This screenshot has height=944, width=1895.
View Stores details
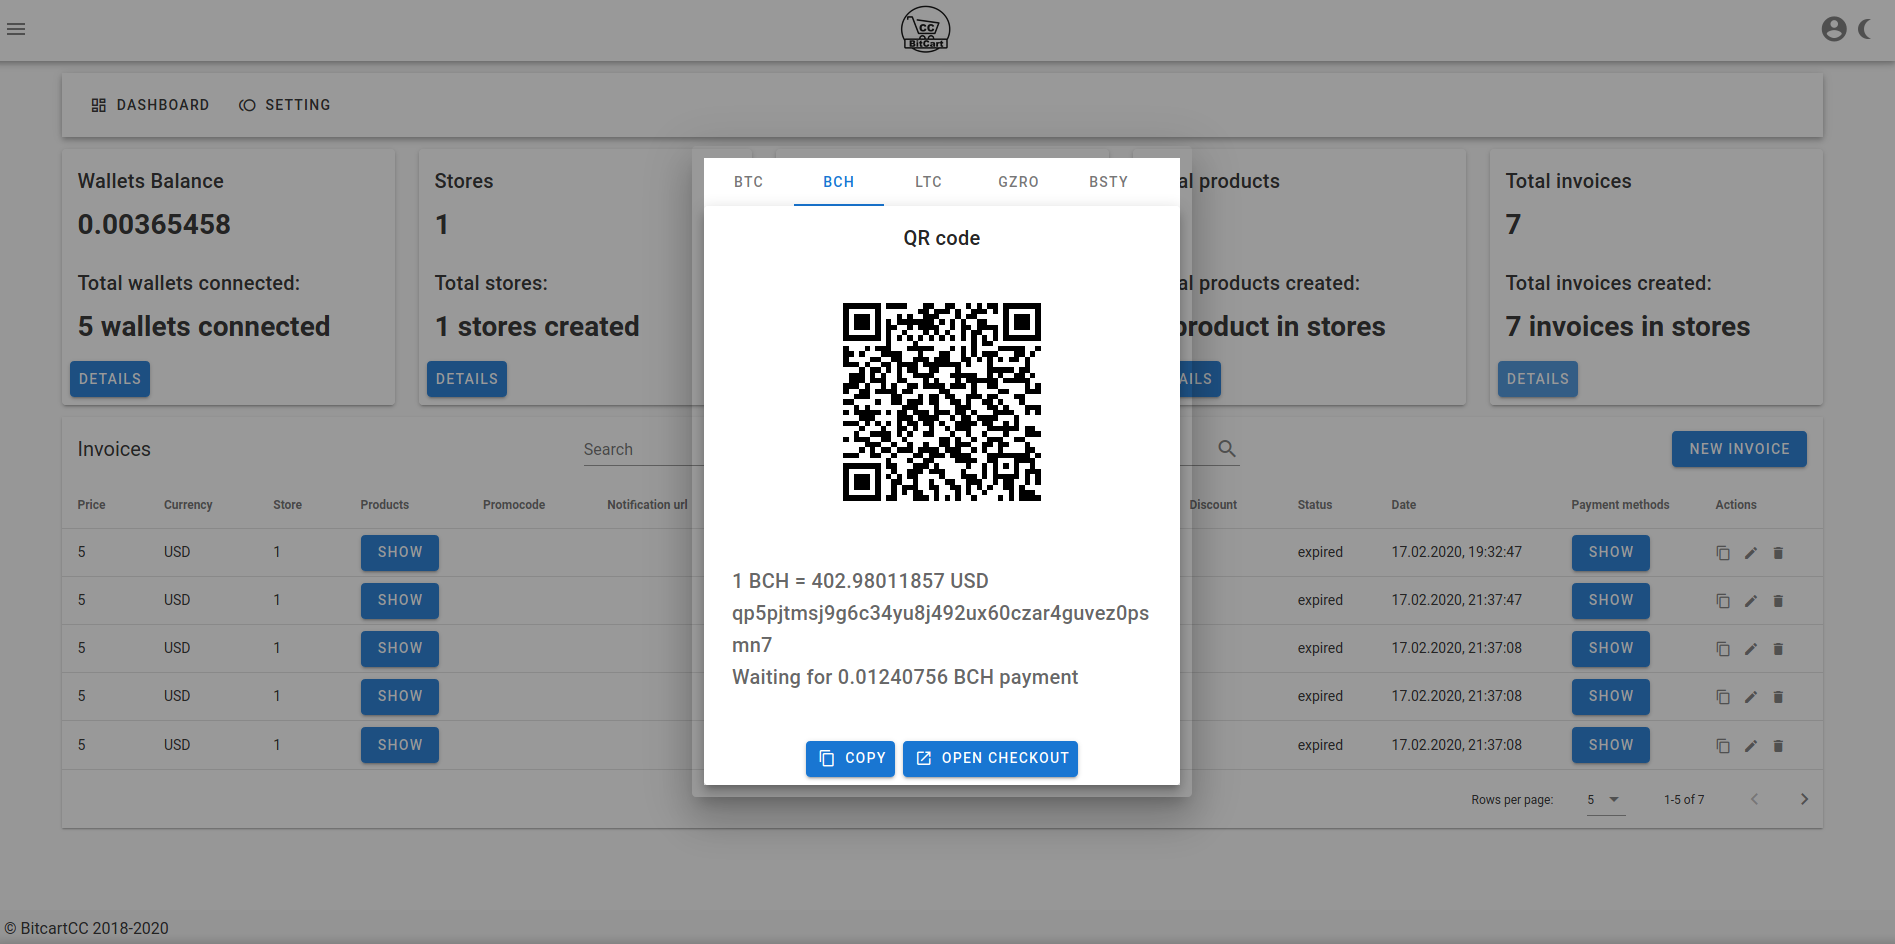tap(467, 379)
